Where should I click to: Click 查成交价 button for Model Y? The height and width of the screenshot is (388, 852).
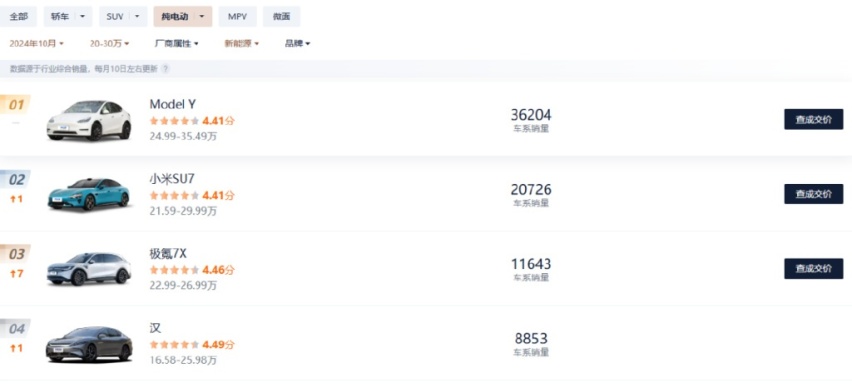[813, 120]
